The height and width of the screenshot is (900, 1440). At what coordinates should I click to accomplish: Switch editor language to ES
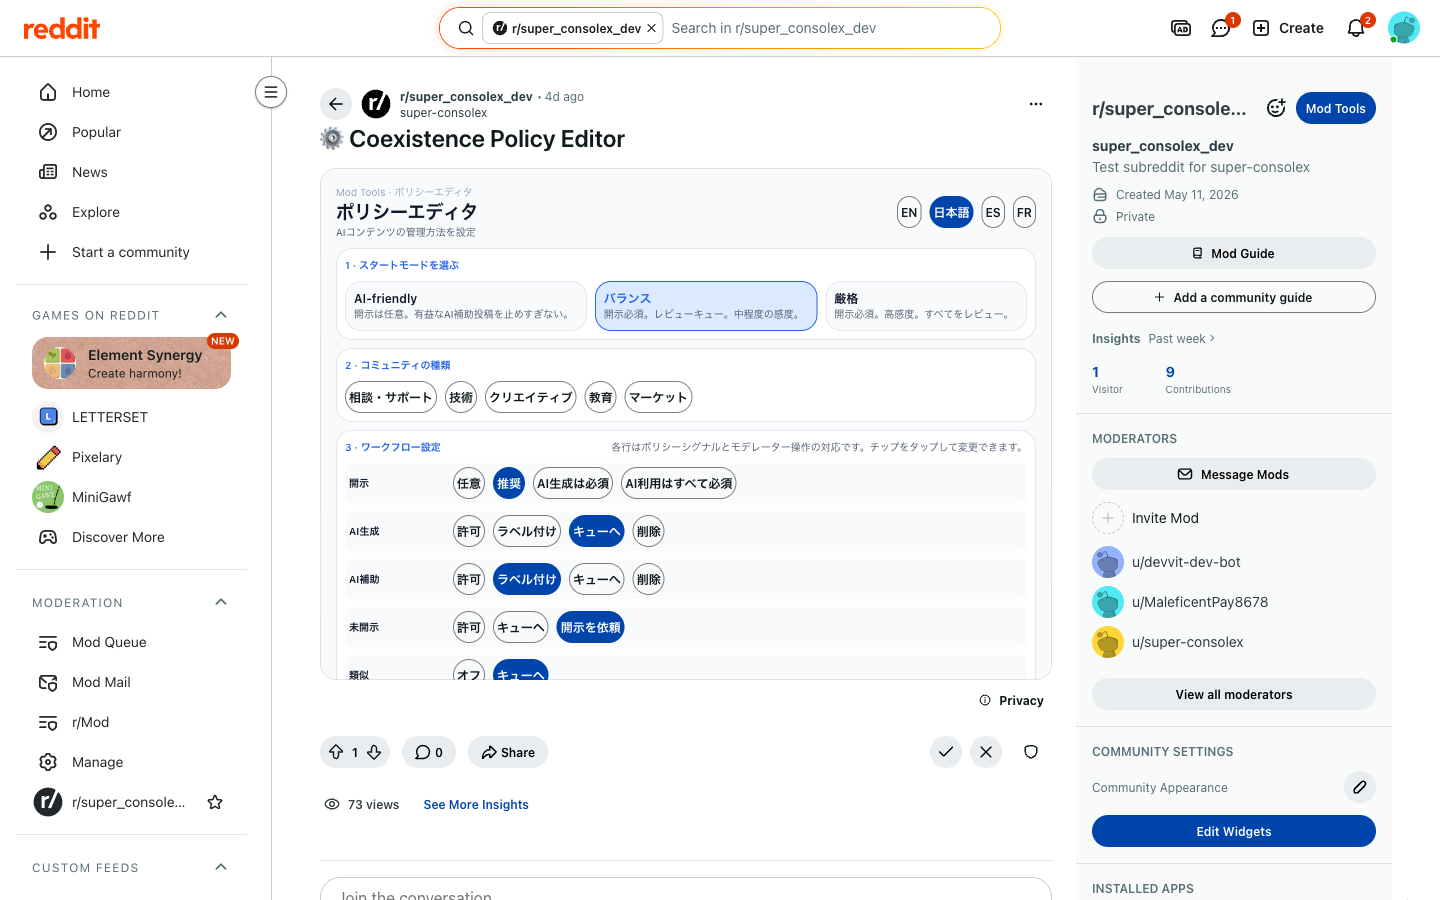click(x=993, y=212)
